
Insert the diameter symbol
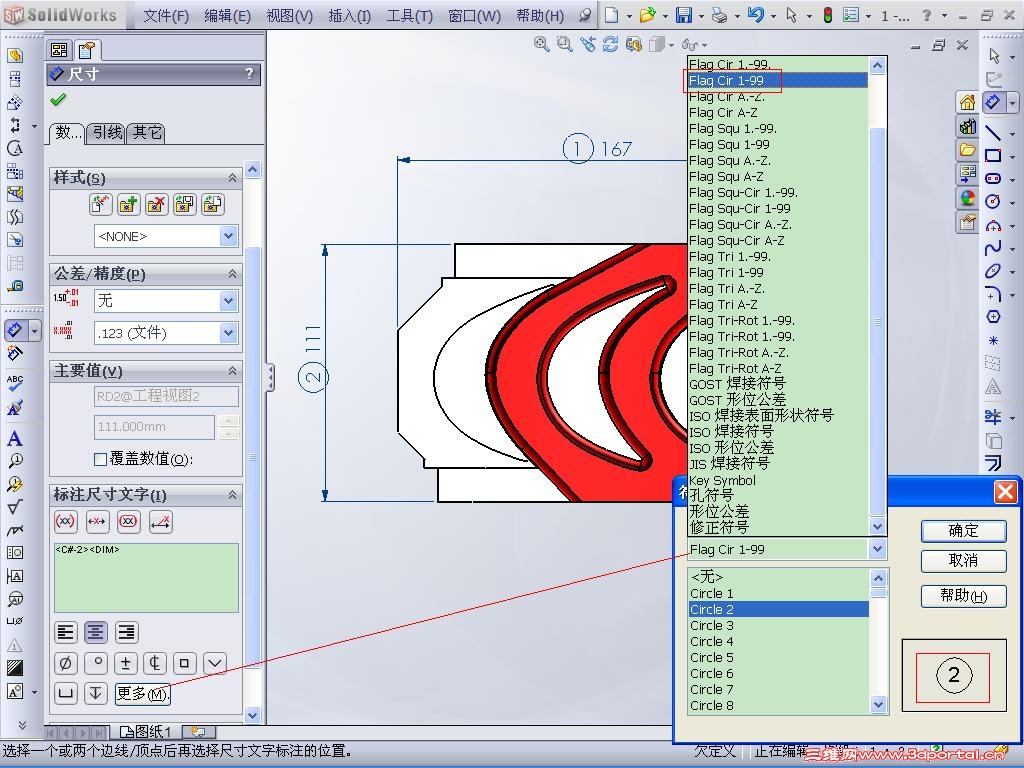65,664
